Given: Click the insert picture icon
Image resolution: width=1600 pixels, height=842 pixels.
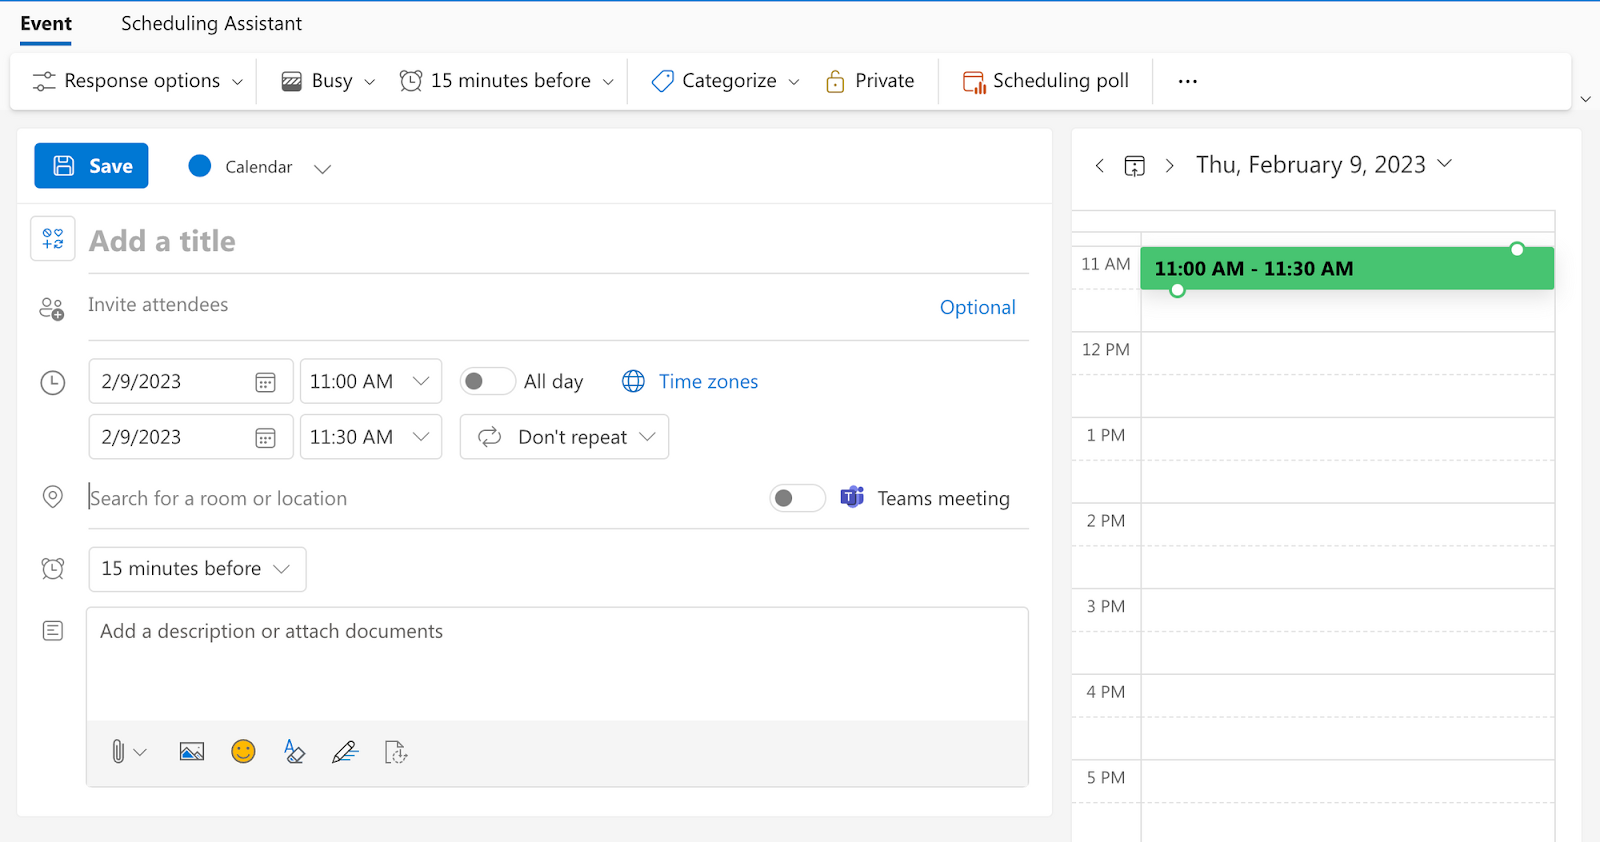Looking at the screenshot, I should point(192,752).
